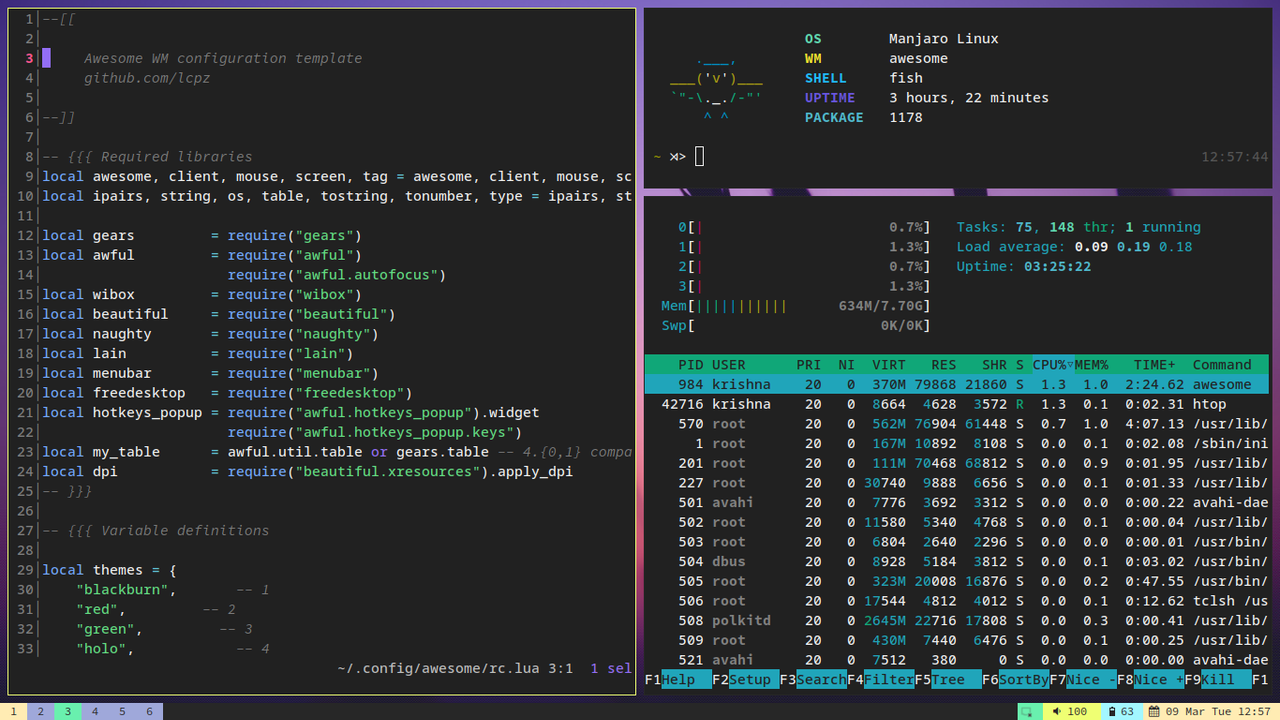Image resolution: width=1280 pixels, height=720 pixels.
Task: Open htop Setup menu
Action: point(750,680)
